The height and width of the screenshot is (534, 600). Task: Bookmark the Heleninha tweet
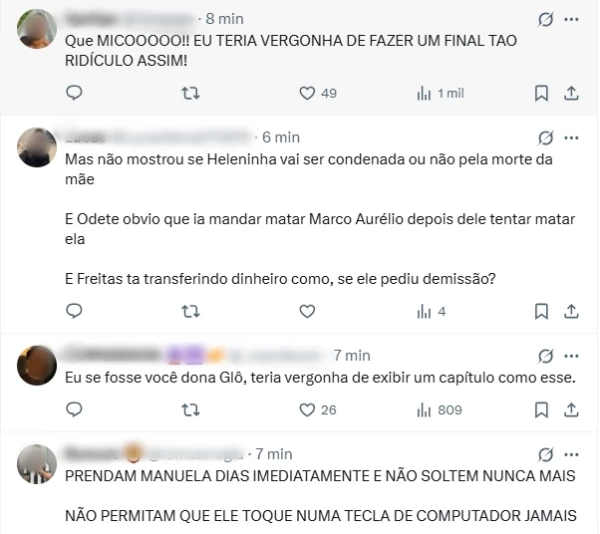coord(541,311)
